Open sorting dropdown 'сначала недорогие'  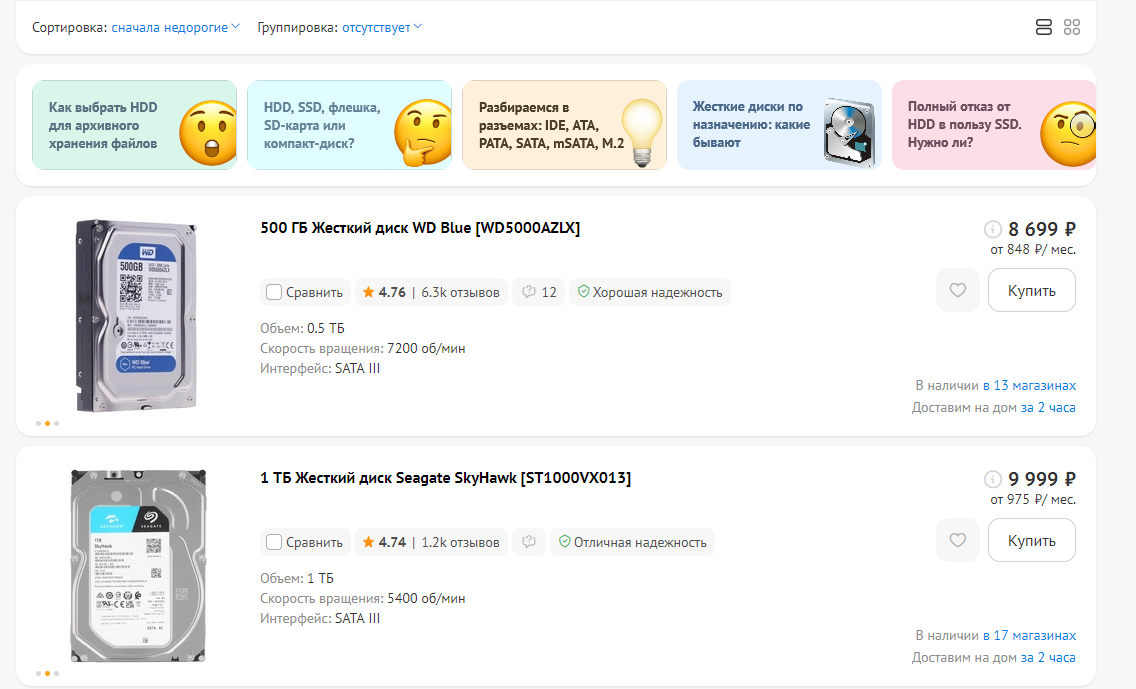click(175, 28)
